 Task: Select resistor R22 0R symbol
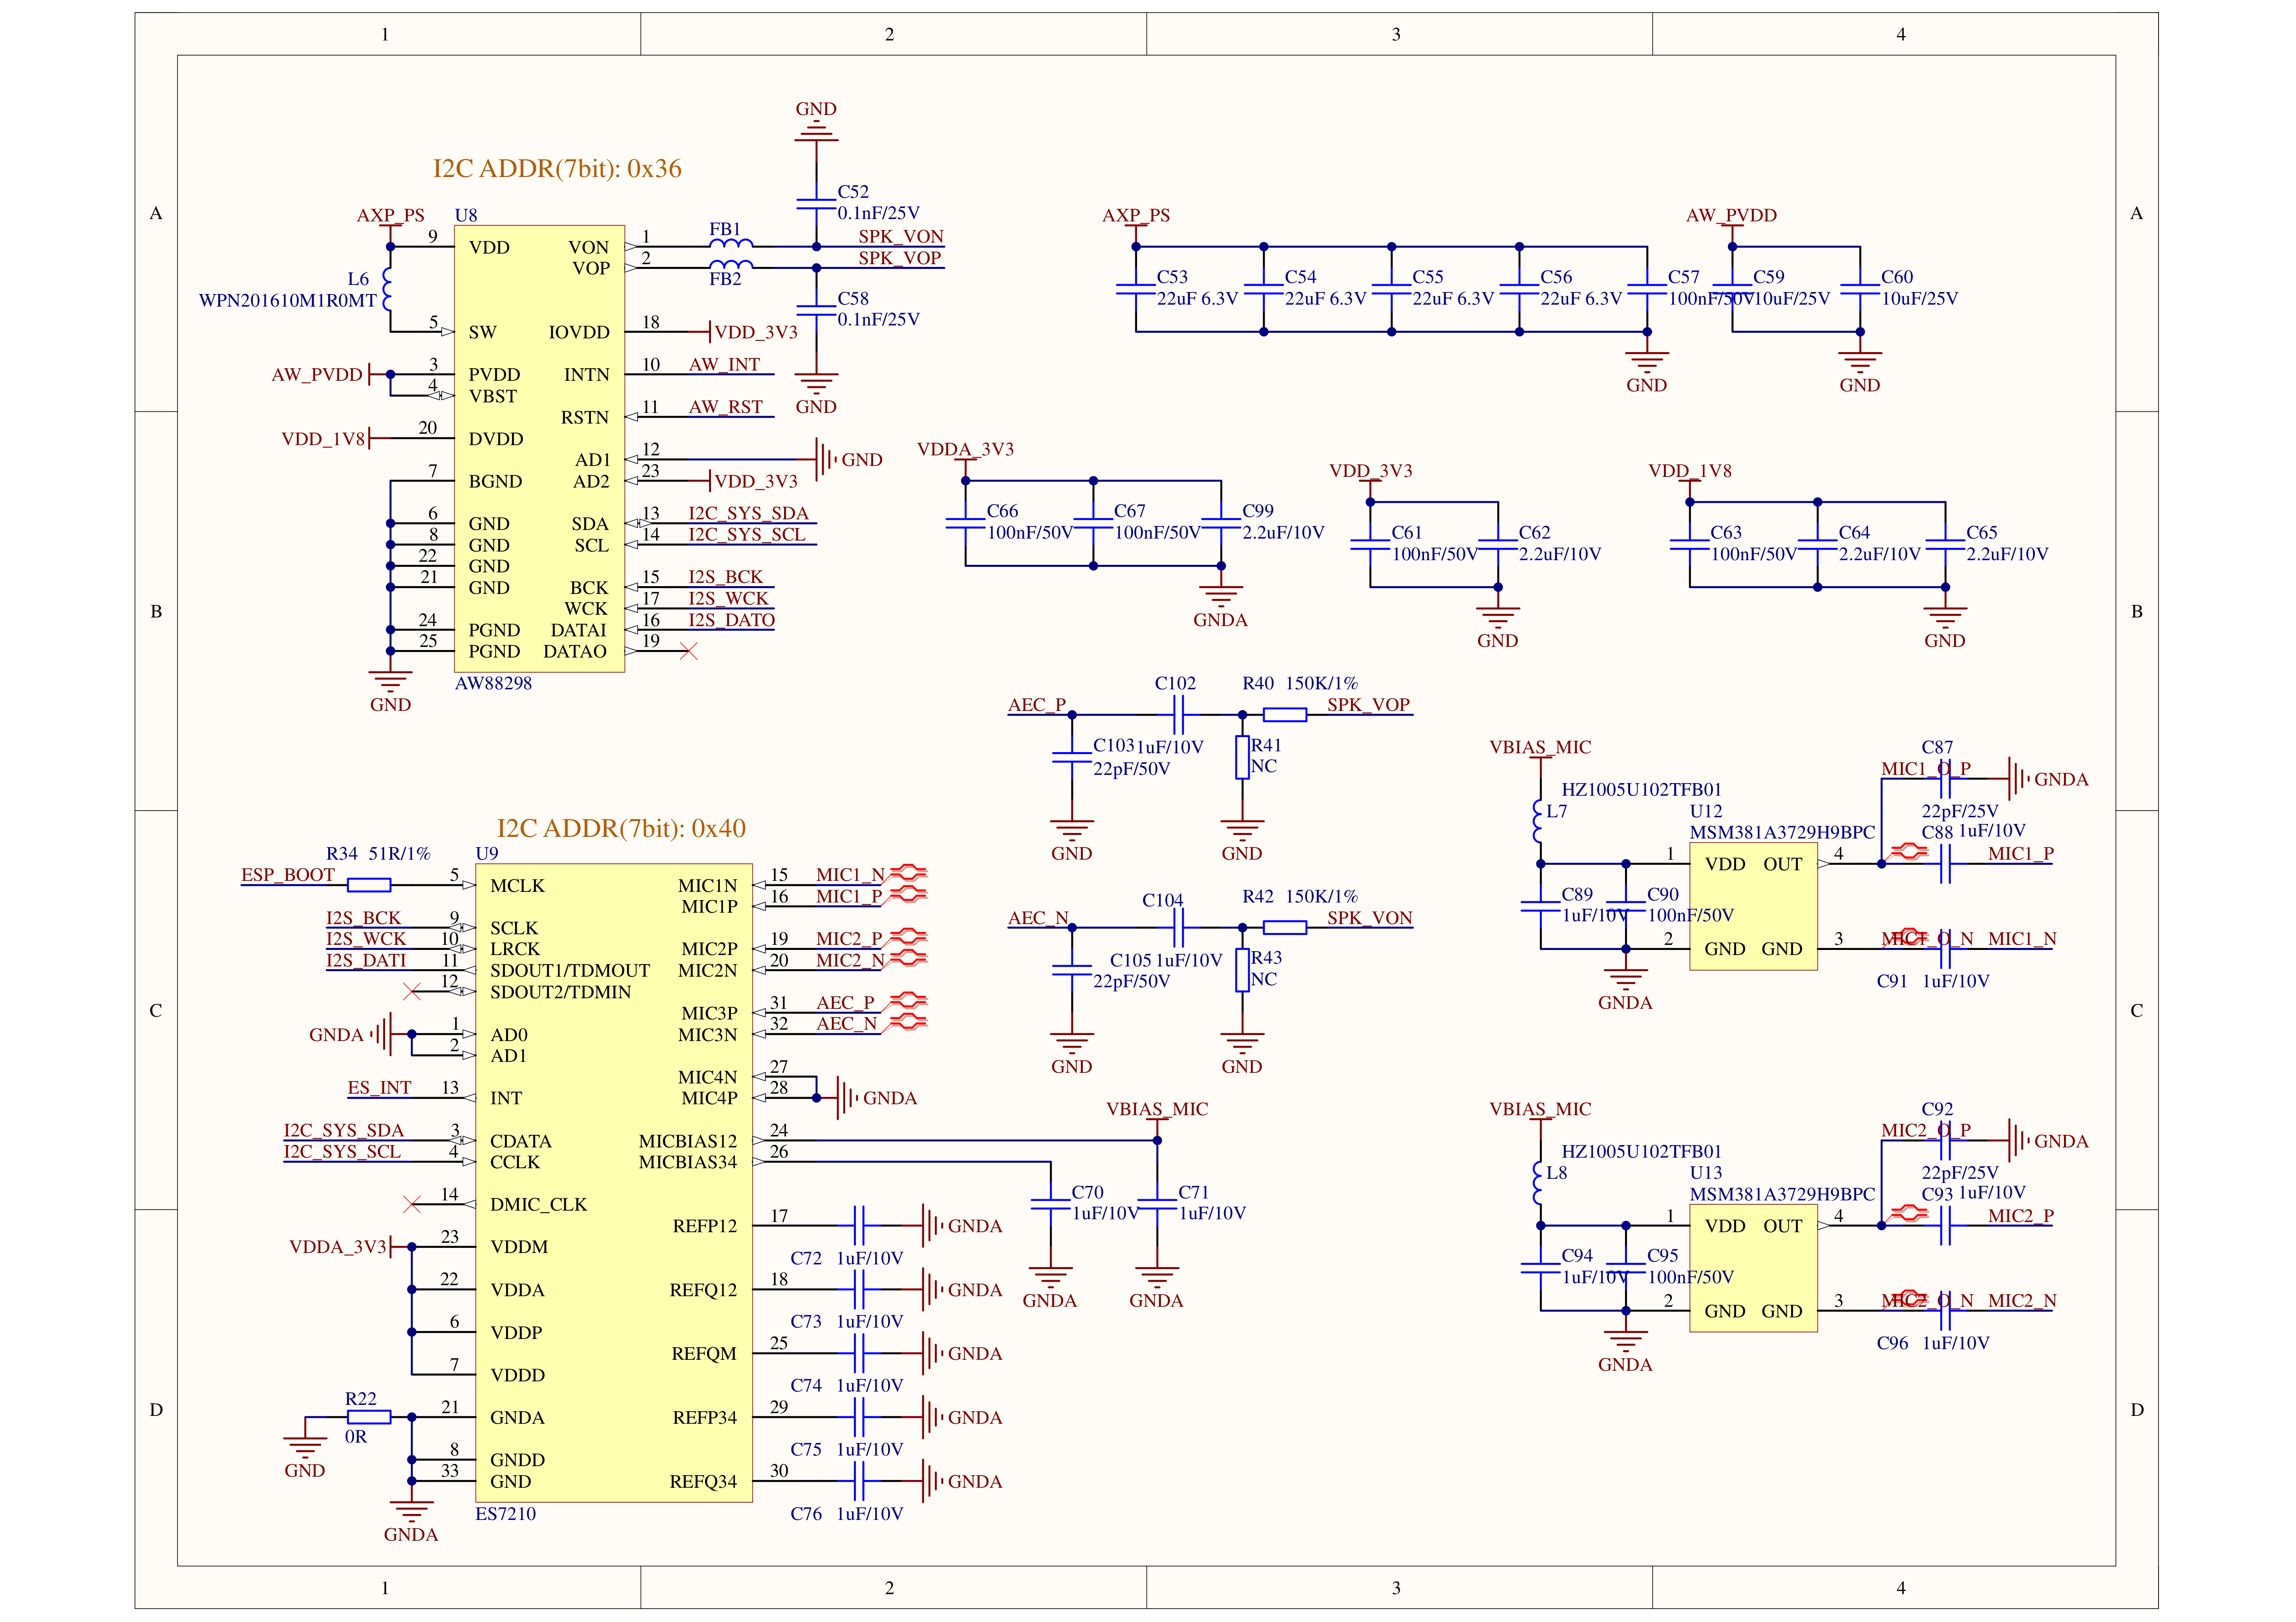(369, 1417)
